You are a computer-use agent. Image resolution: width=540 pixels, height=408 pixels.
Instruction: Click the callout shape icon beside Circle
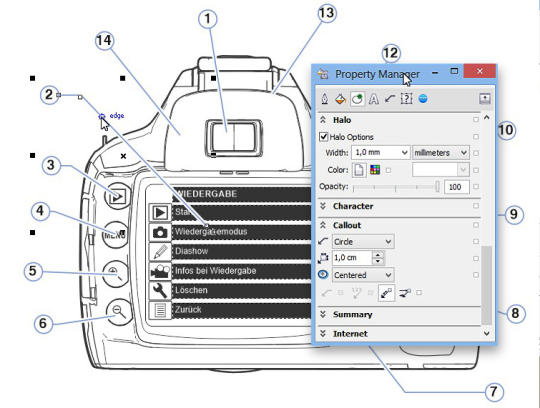[323, 241]
